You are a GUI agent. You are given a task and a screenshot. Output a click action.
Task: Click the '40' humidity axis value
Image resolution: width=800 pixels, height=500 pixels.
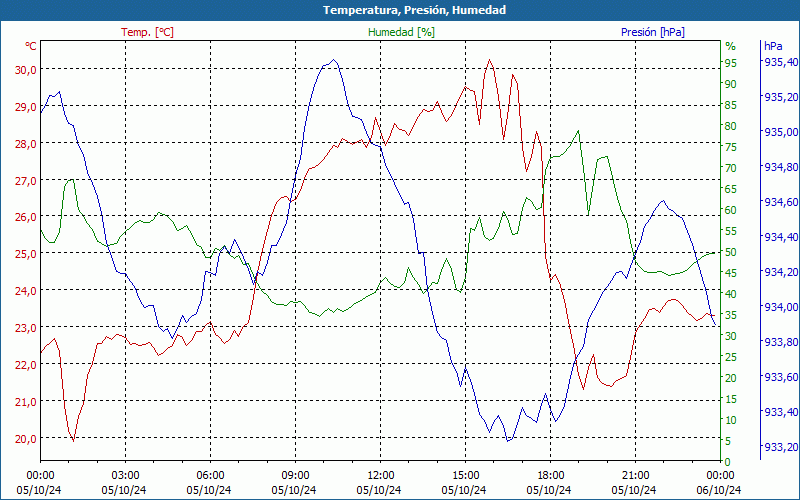pyautogui.click(x=731, y=294)
